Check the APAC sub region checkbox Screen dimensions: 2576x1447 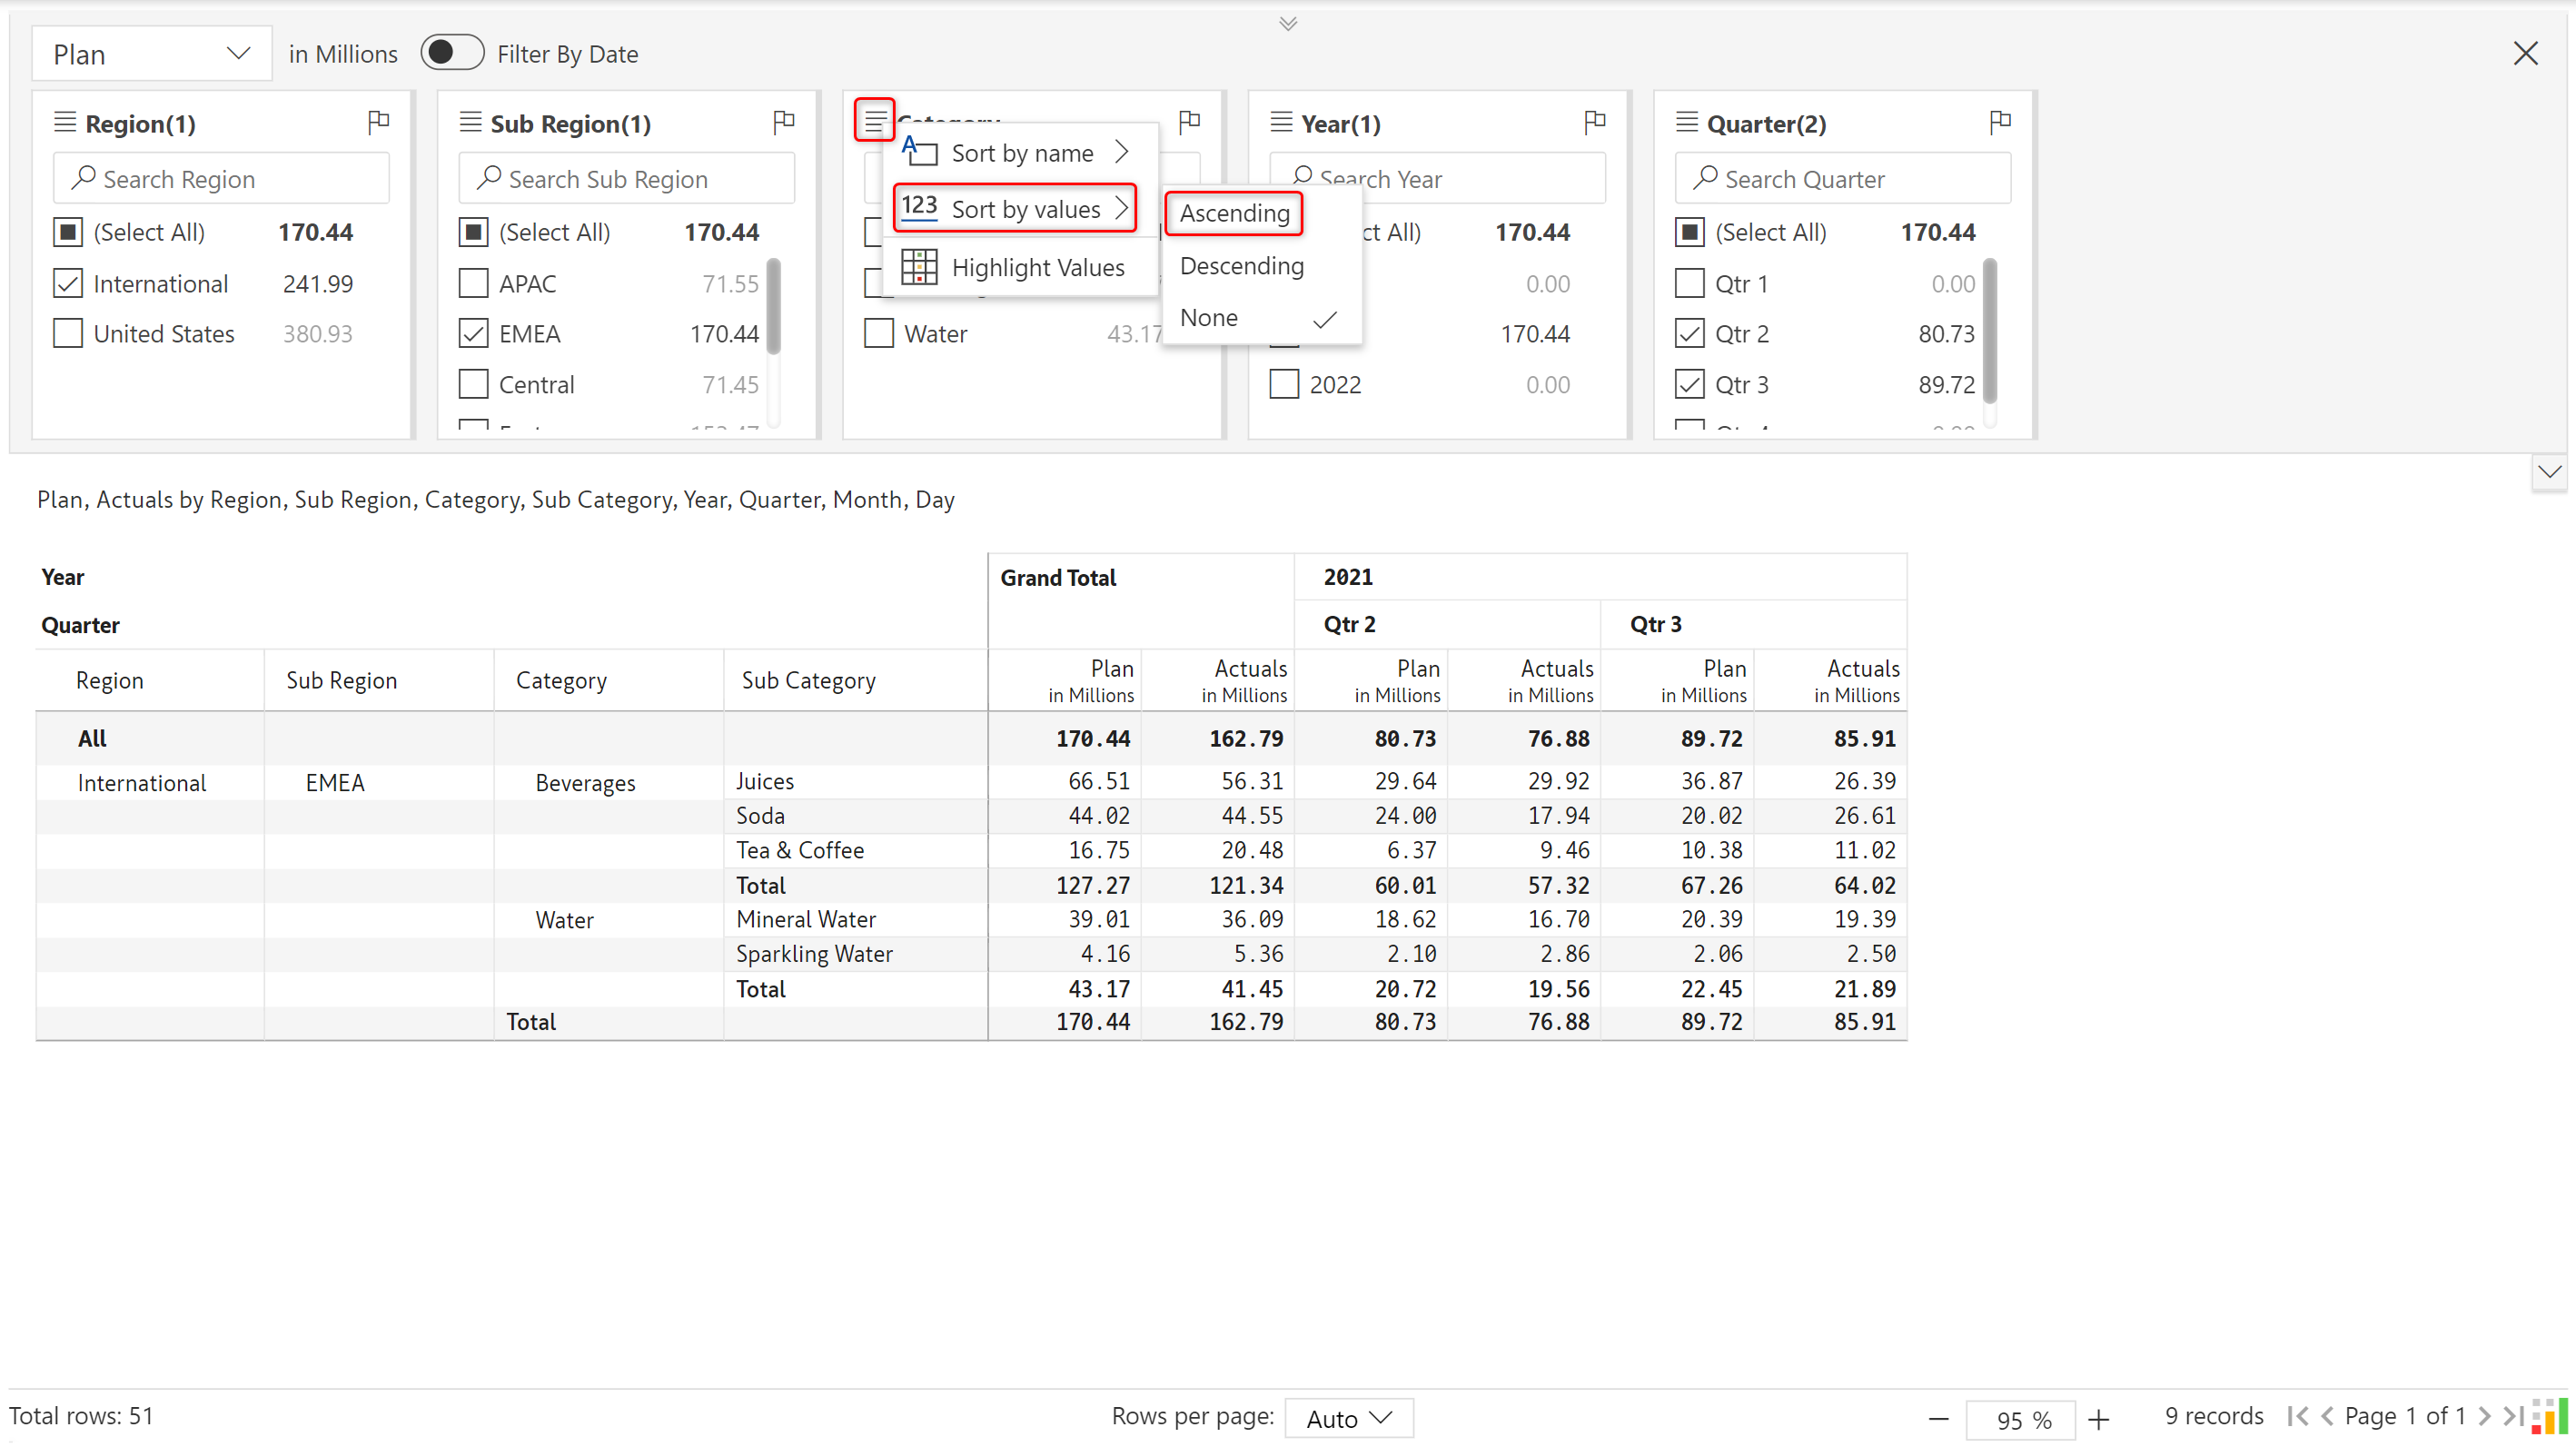point(473,284)
